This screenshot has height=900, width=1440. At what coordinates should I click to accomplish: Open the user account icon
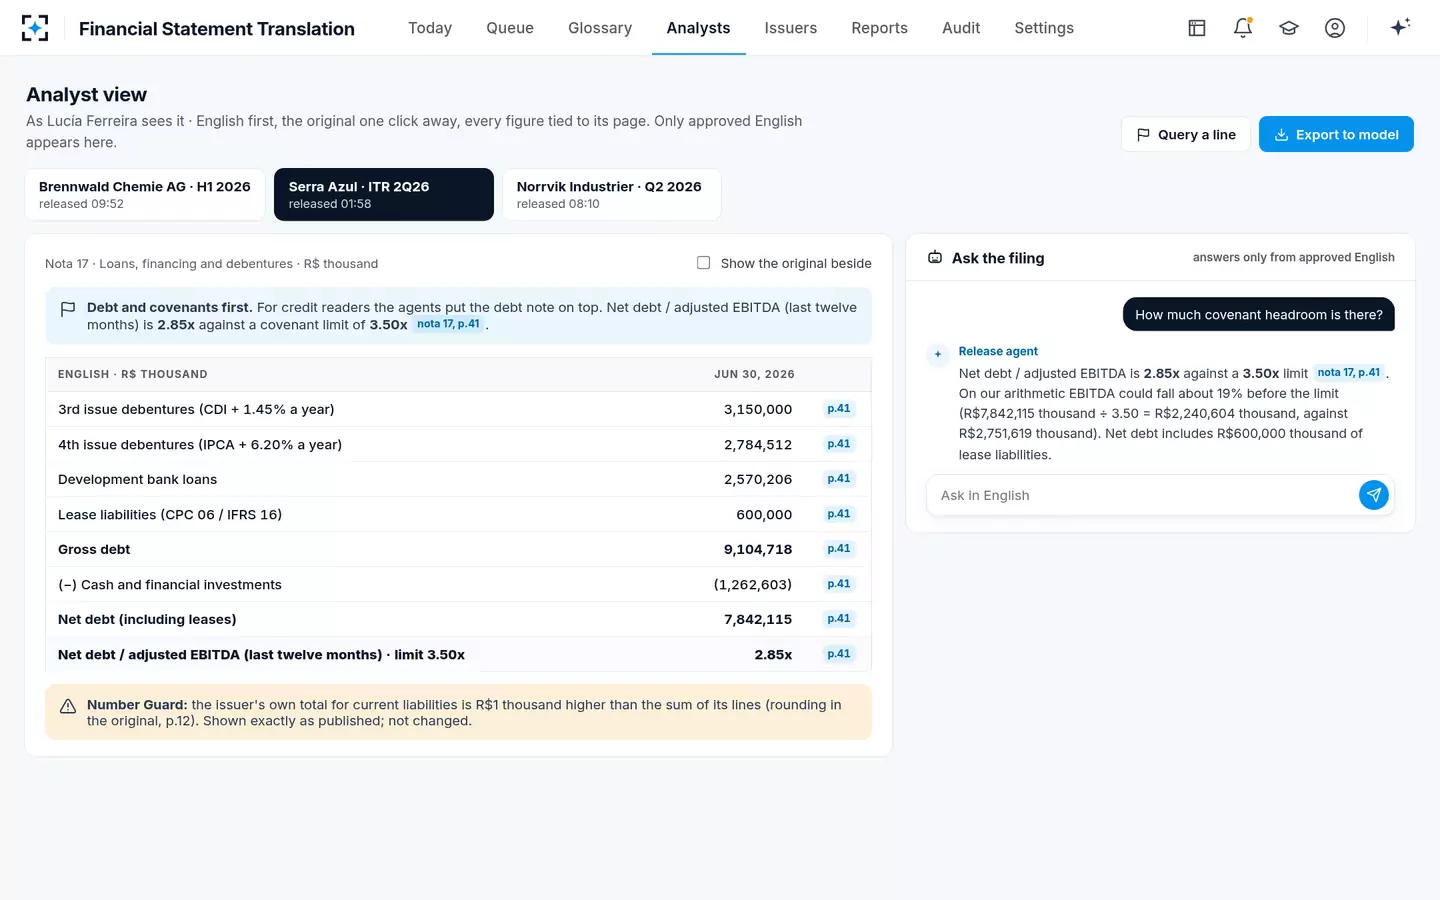tap(1335, 28)
